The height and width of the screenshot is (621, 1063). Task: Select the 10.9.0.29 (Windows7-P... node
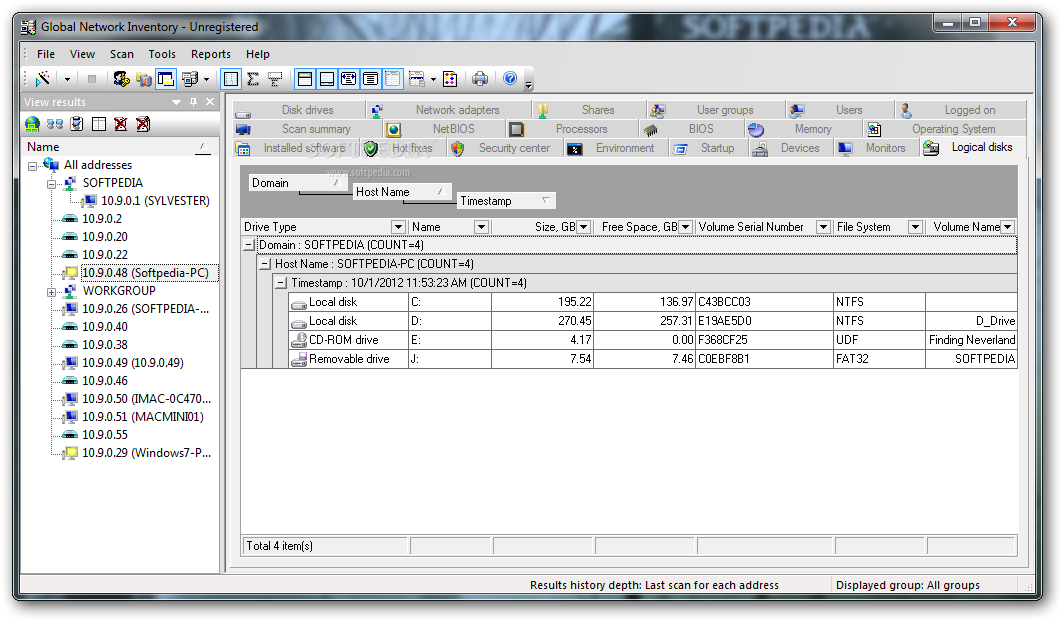point(146,453)
